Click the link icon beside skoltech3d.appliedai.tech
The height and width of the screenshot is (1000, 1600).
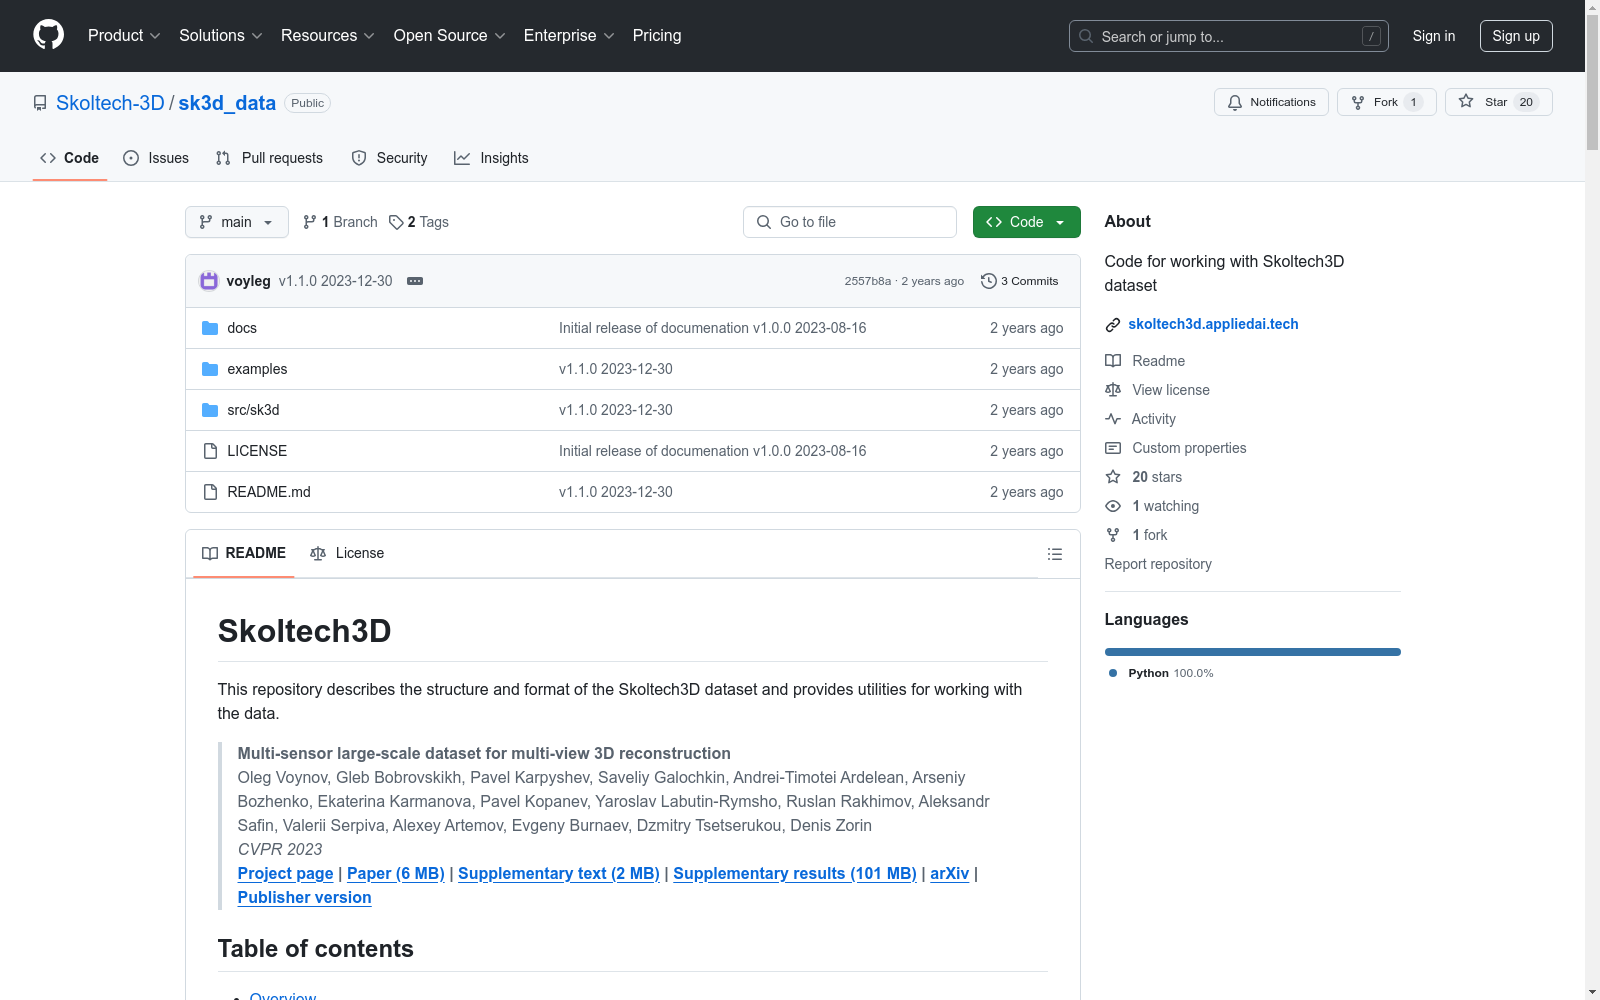click(1113, 325)
